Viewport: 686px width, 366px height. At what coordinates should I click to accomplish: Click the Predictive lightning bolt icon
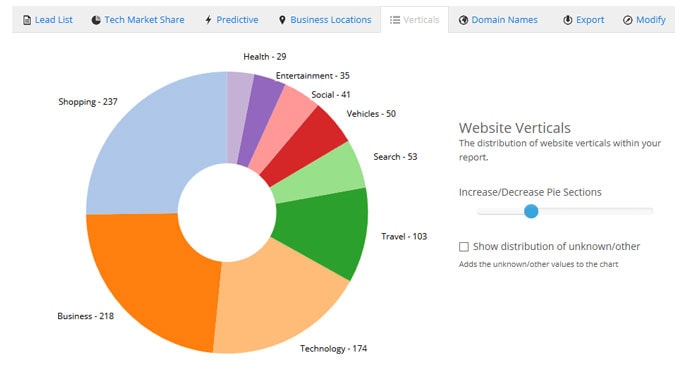pos(208,20)
